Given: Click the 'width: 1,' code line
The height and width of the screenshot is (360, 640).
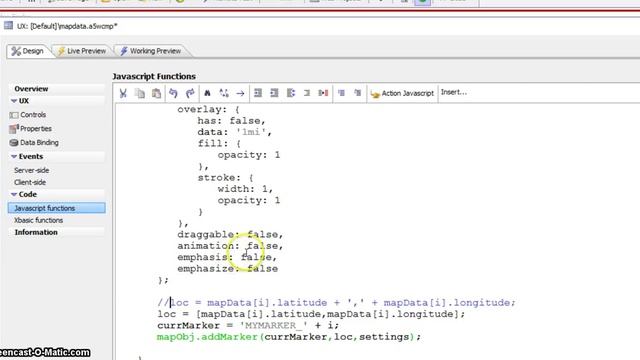Looking at the screenshot, I should click(x=245, y=189).
